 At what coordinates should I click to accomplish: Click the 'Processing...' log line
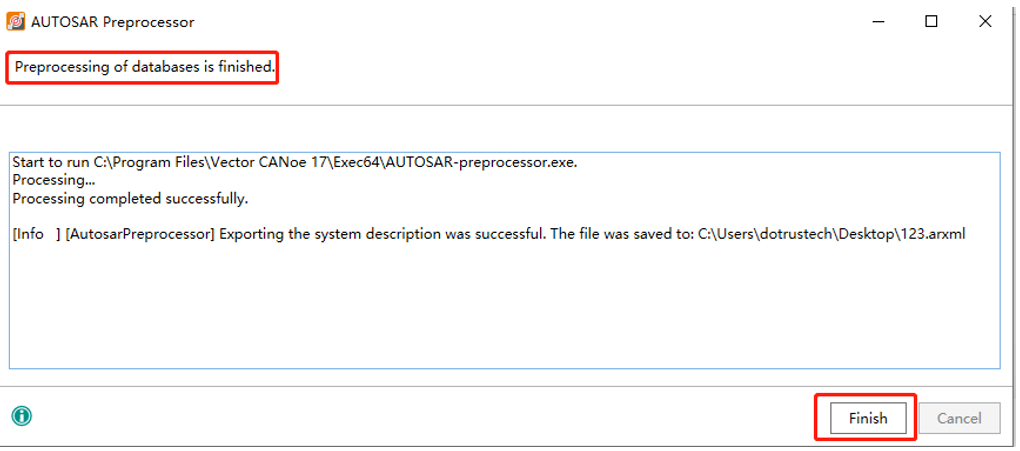coord(49,180)
